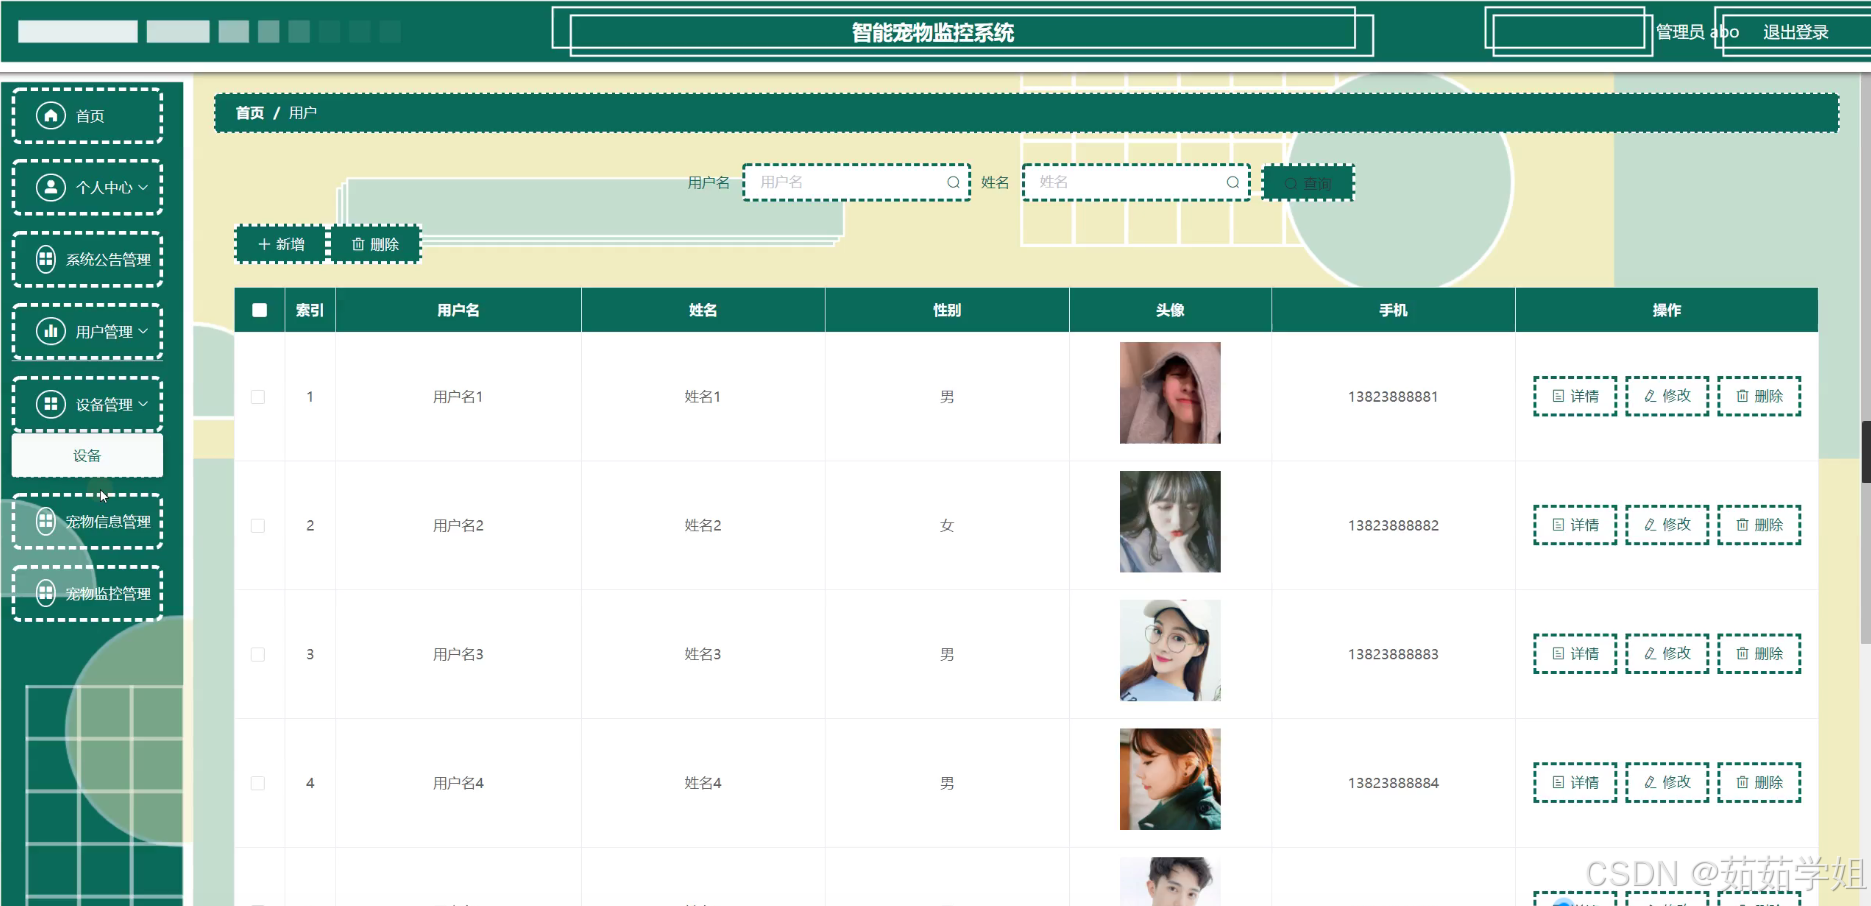Click the edit pencil icon on the 用户名1 row
The width and height of the screenshot is (1871, 906).
pos(1650,396)
